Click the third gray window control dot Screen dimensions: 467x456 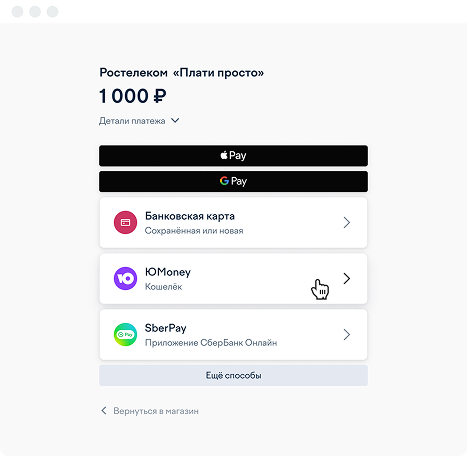pos(52,11)
